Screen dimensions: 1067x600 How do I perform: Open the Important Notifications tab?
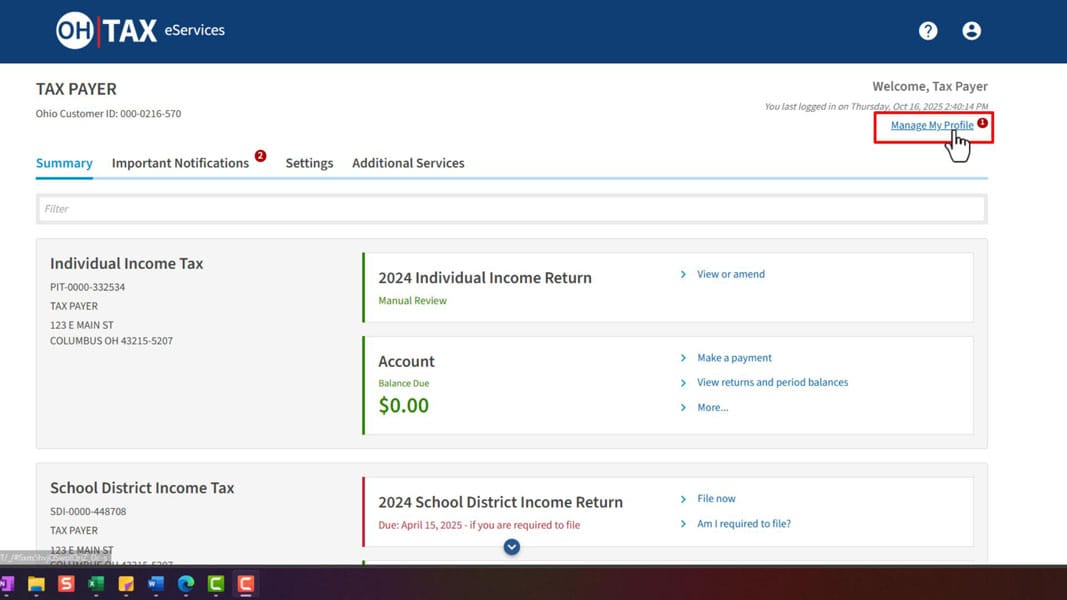point(180,163)
